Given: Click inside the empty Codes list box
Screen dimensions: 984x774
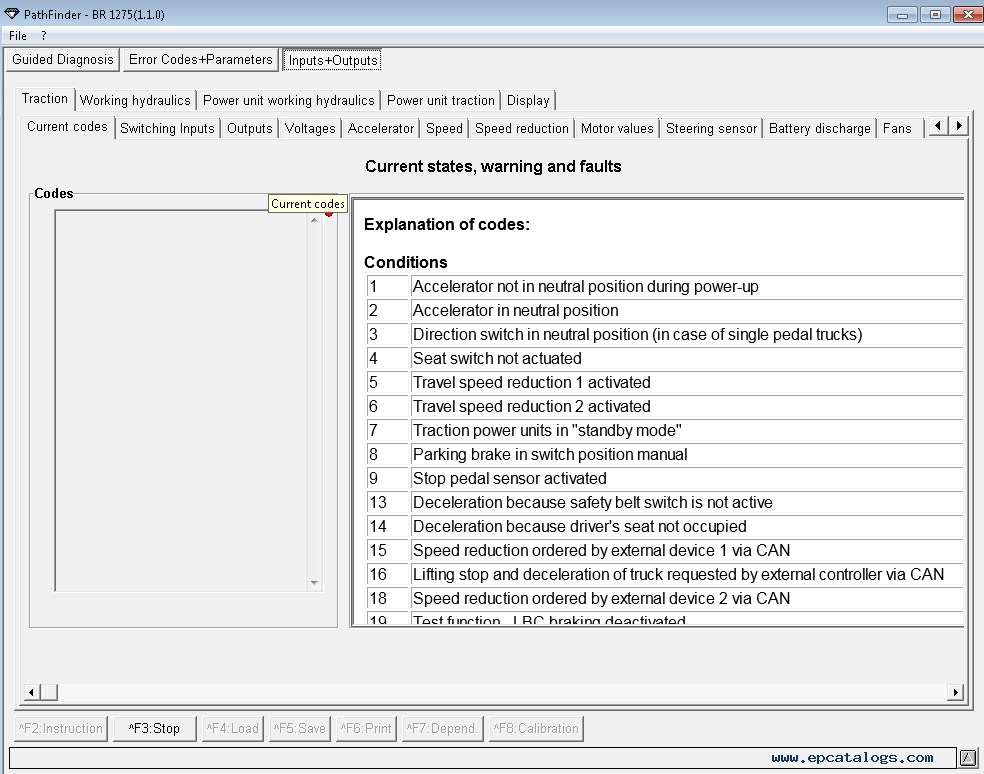Looking at the screenshot, I should coord(180,400).
